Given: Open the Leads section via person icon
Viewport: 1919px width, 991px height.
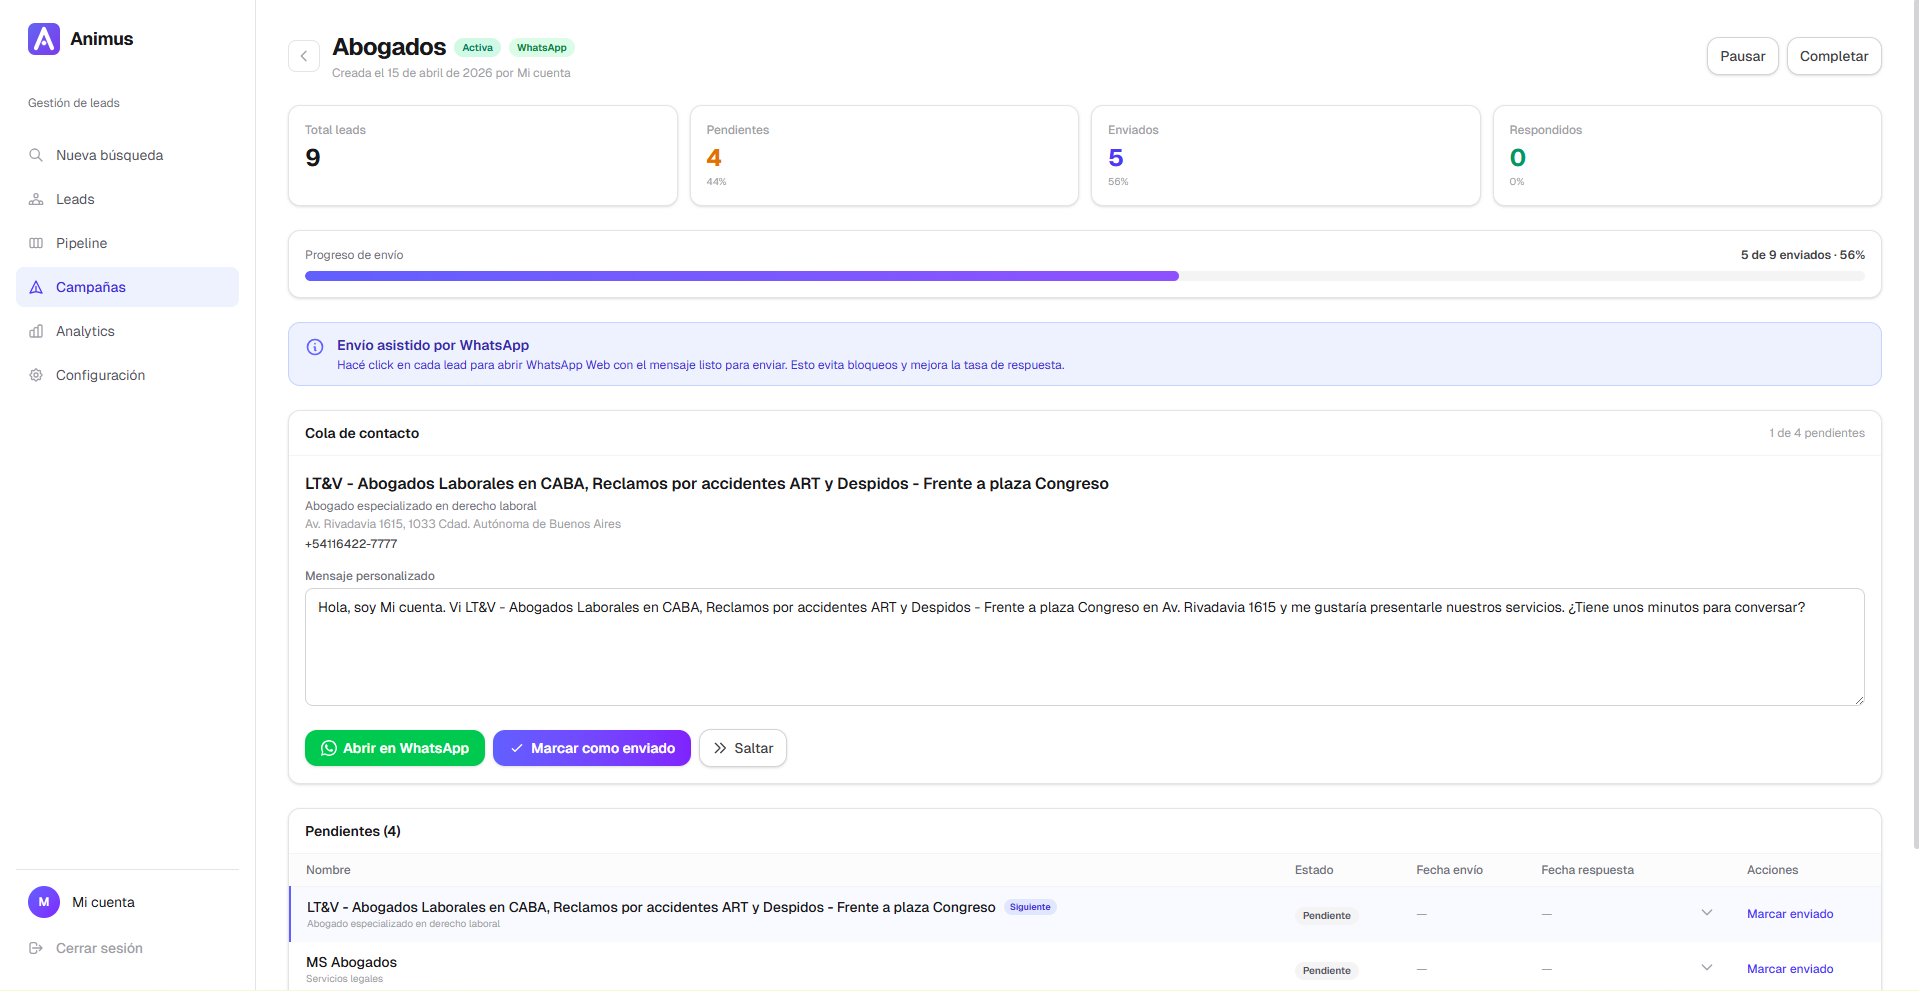Looking at the screenshot, I should tap(36, 199).
